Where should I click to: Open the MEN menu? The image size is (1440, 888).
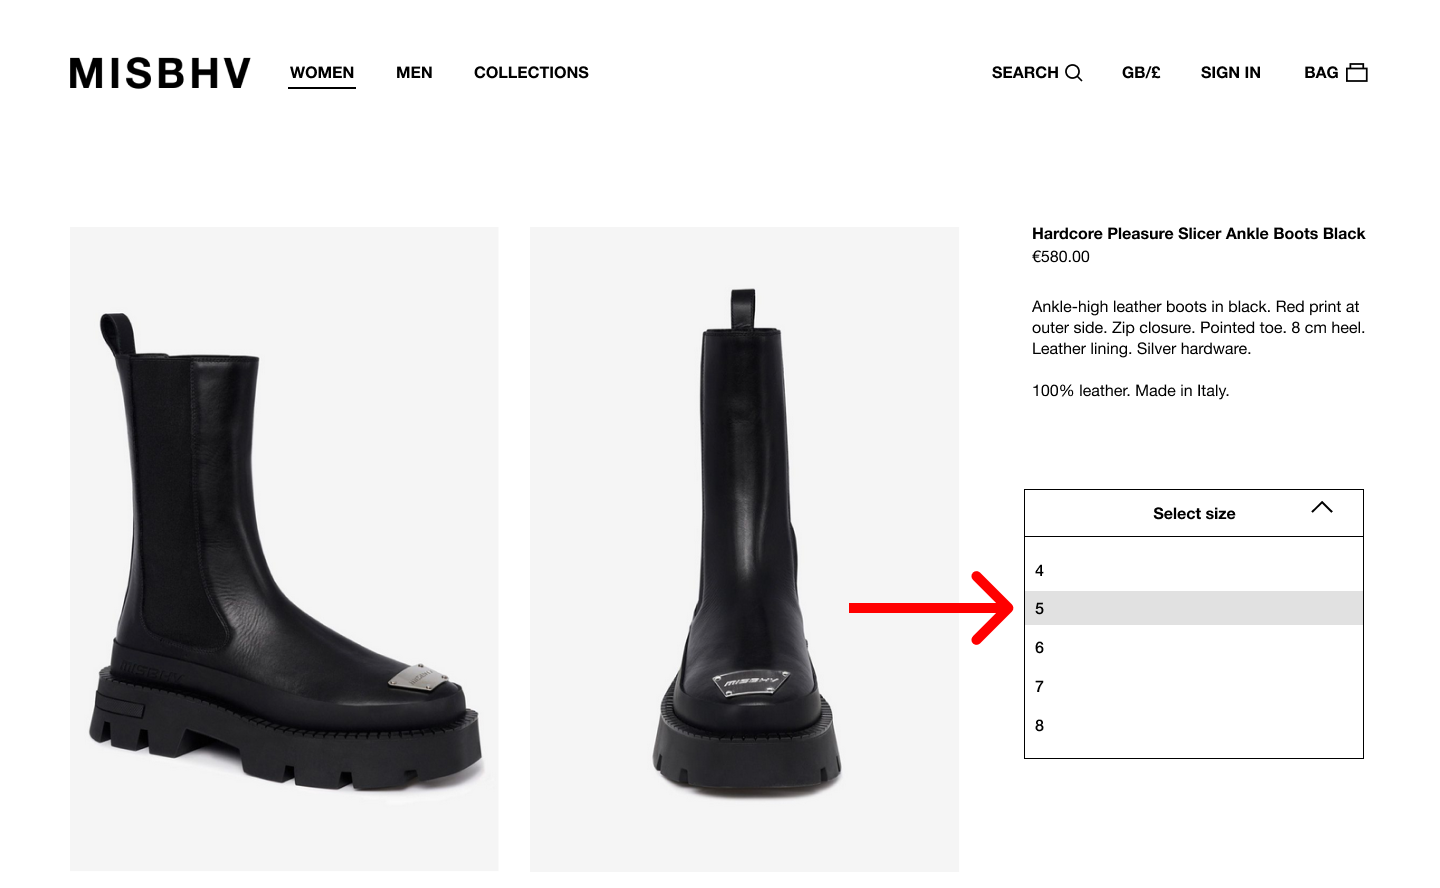pyautogui.click(x=414, y=73)
